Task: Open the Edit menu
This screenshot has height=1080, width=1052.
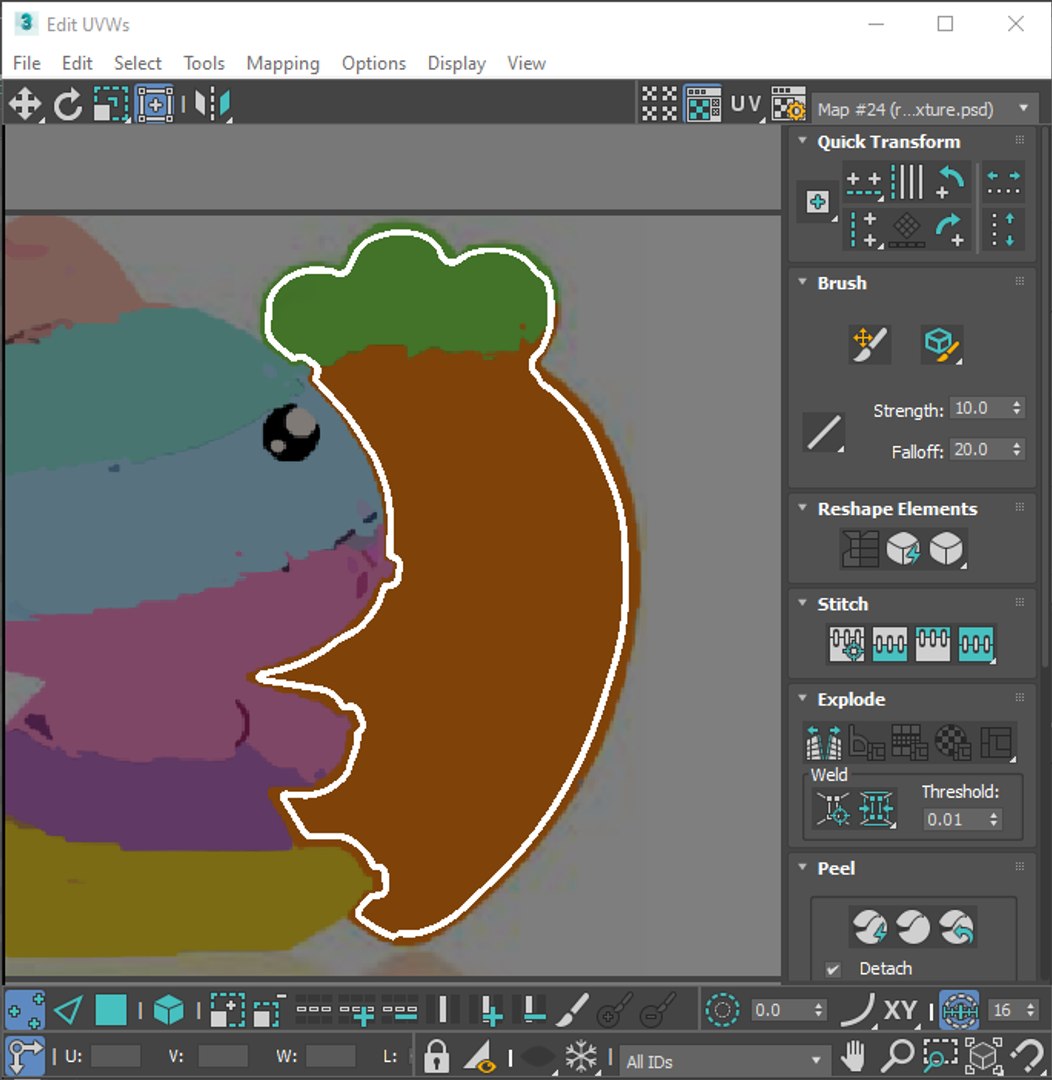Action: point(77,63)
